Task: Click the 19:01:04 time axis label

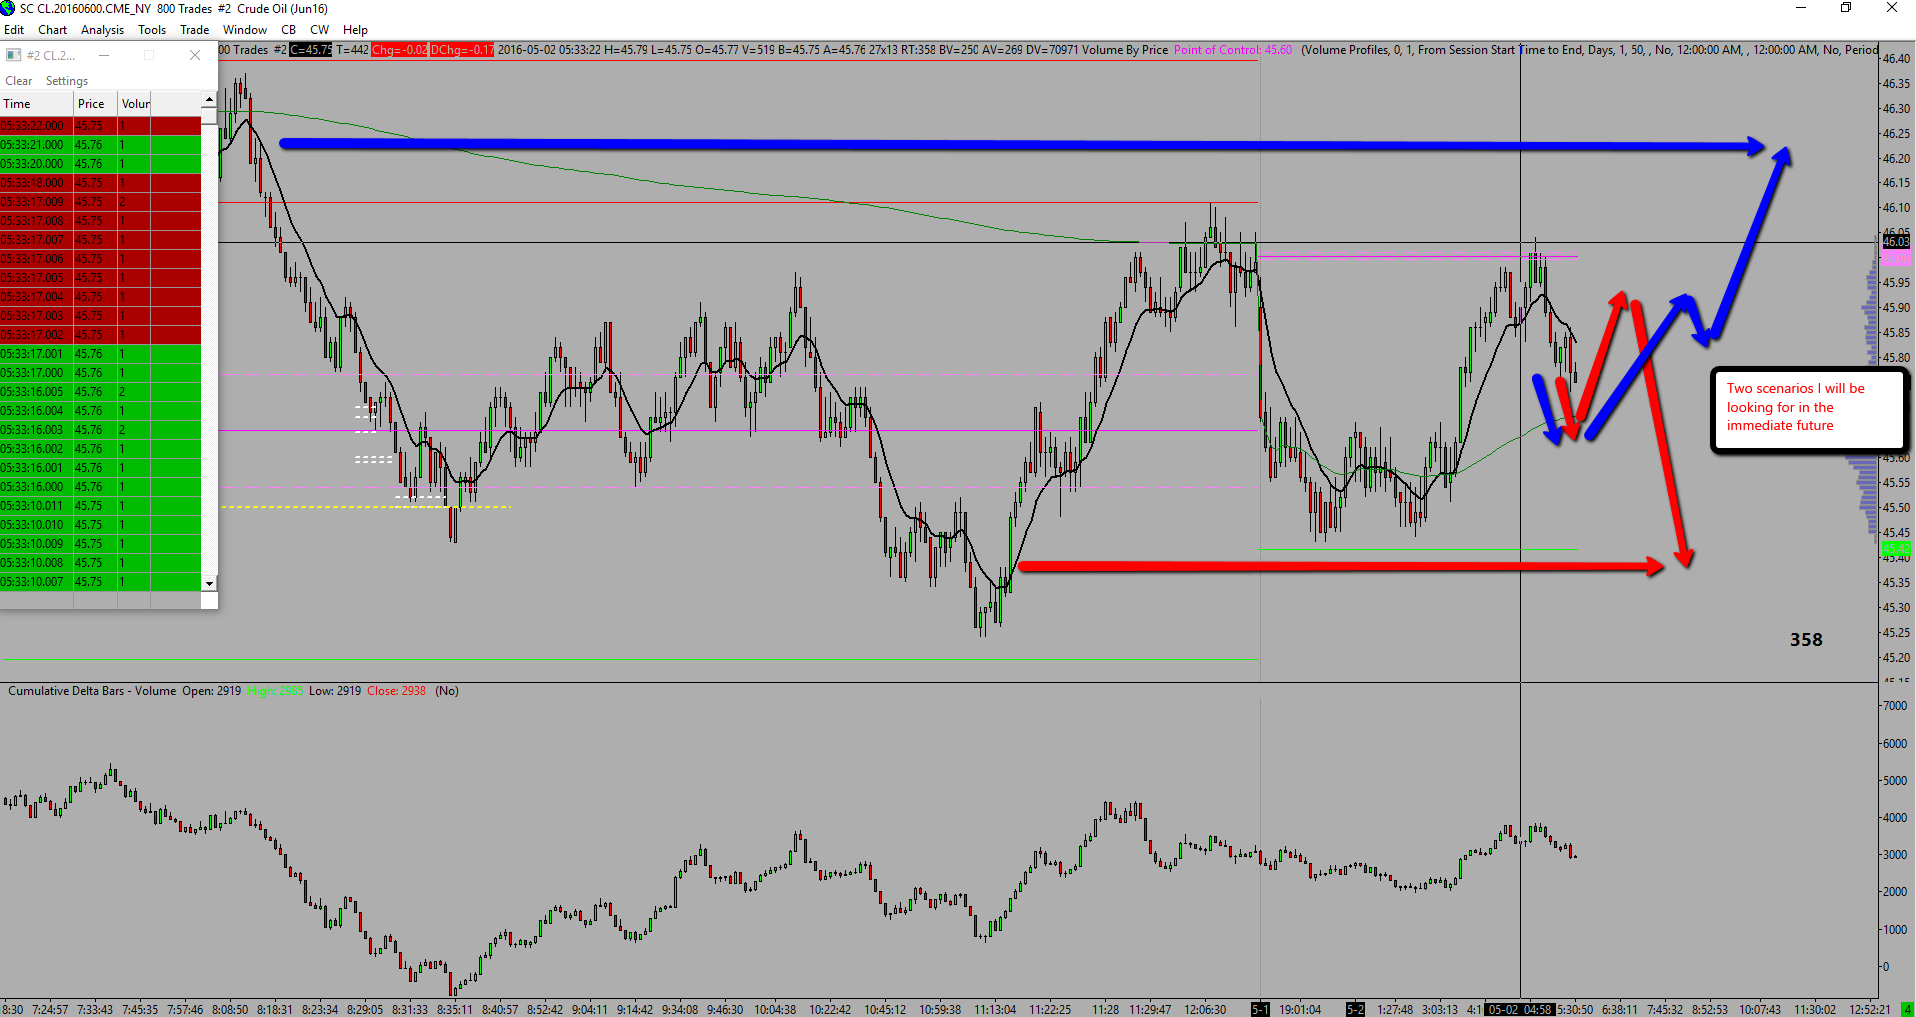Action: (1300, 1010)
